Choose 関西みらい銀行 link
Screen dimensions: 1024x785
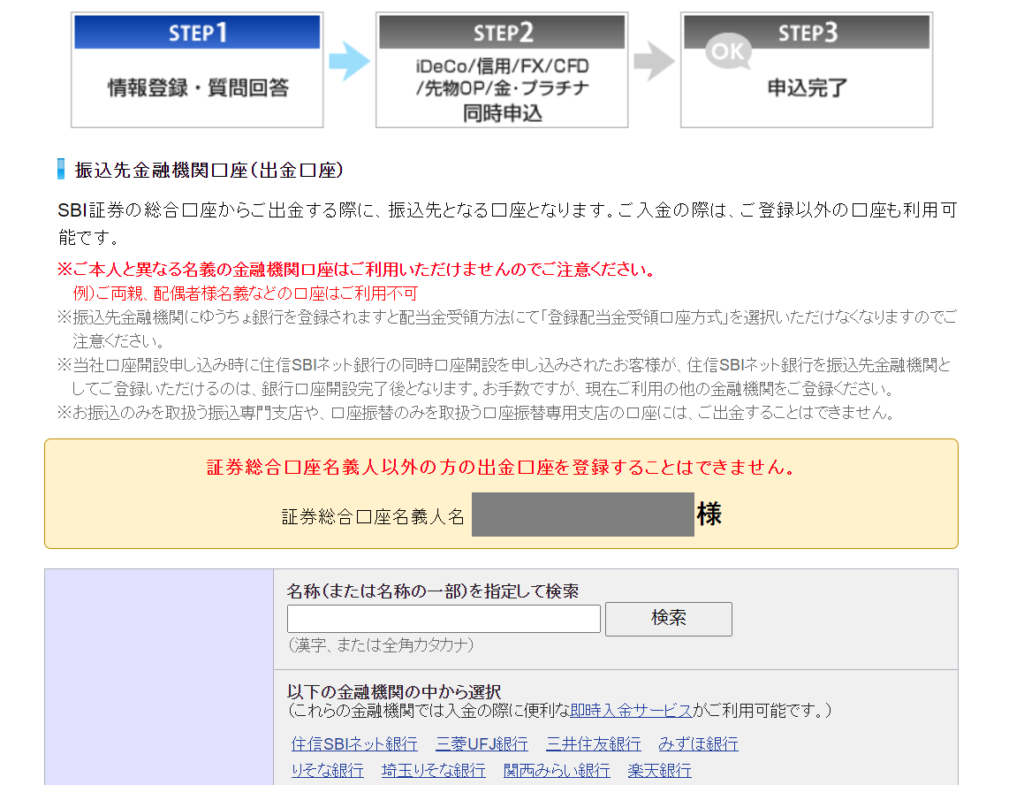556,771
